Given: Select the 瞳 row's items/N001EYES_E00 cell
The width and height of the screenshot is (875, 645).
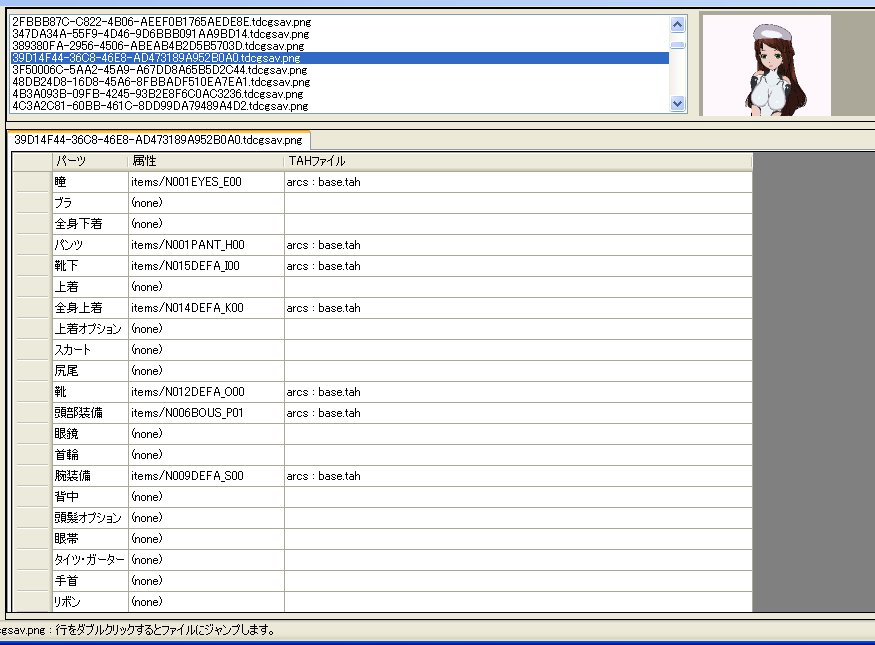Looking at the screenshot, I should [205, 182].
